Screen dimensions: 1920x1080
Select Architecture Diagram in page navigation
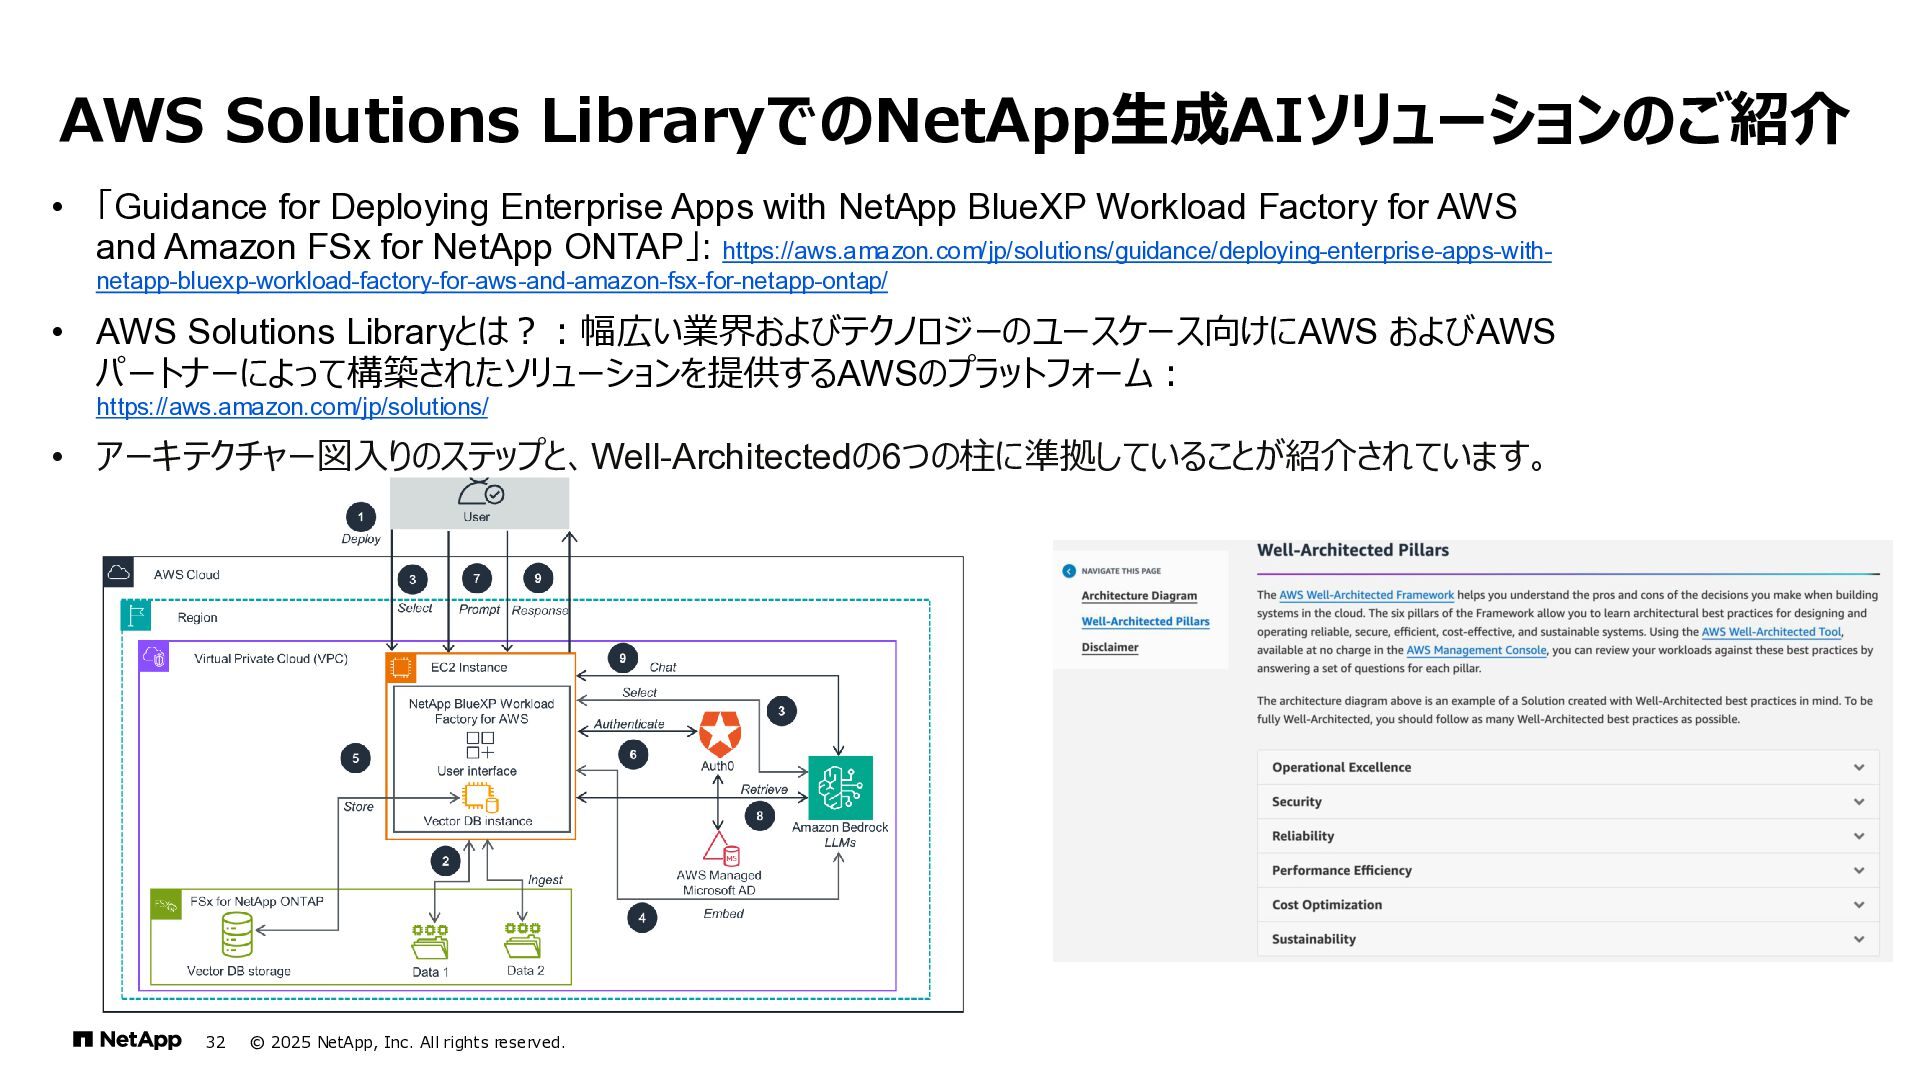1138,596
